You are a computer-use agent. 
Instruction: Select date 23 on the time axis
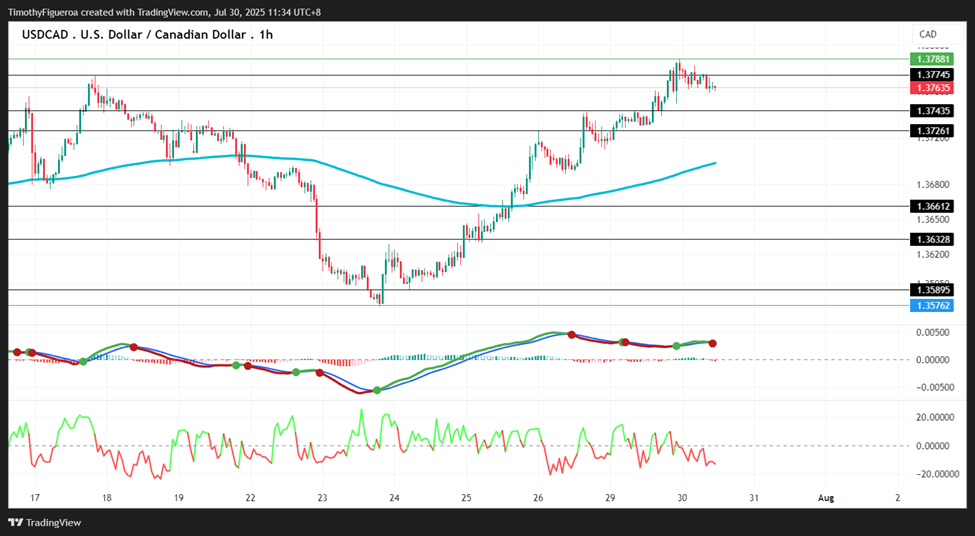pos(322,497)
